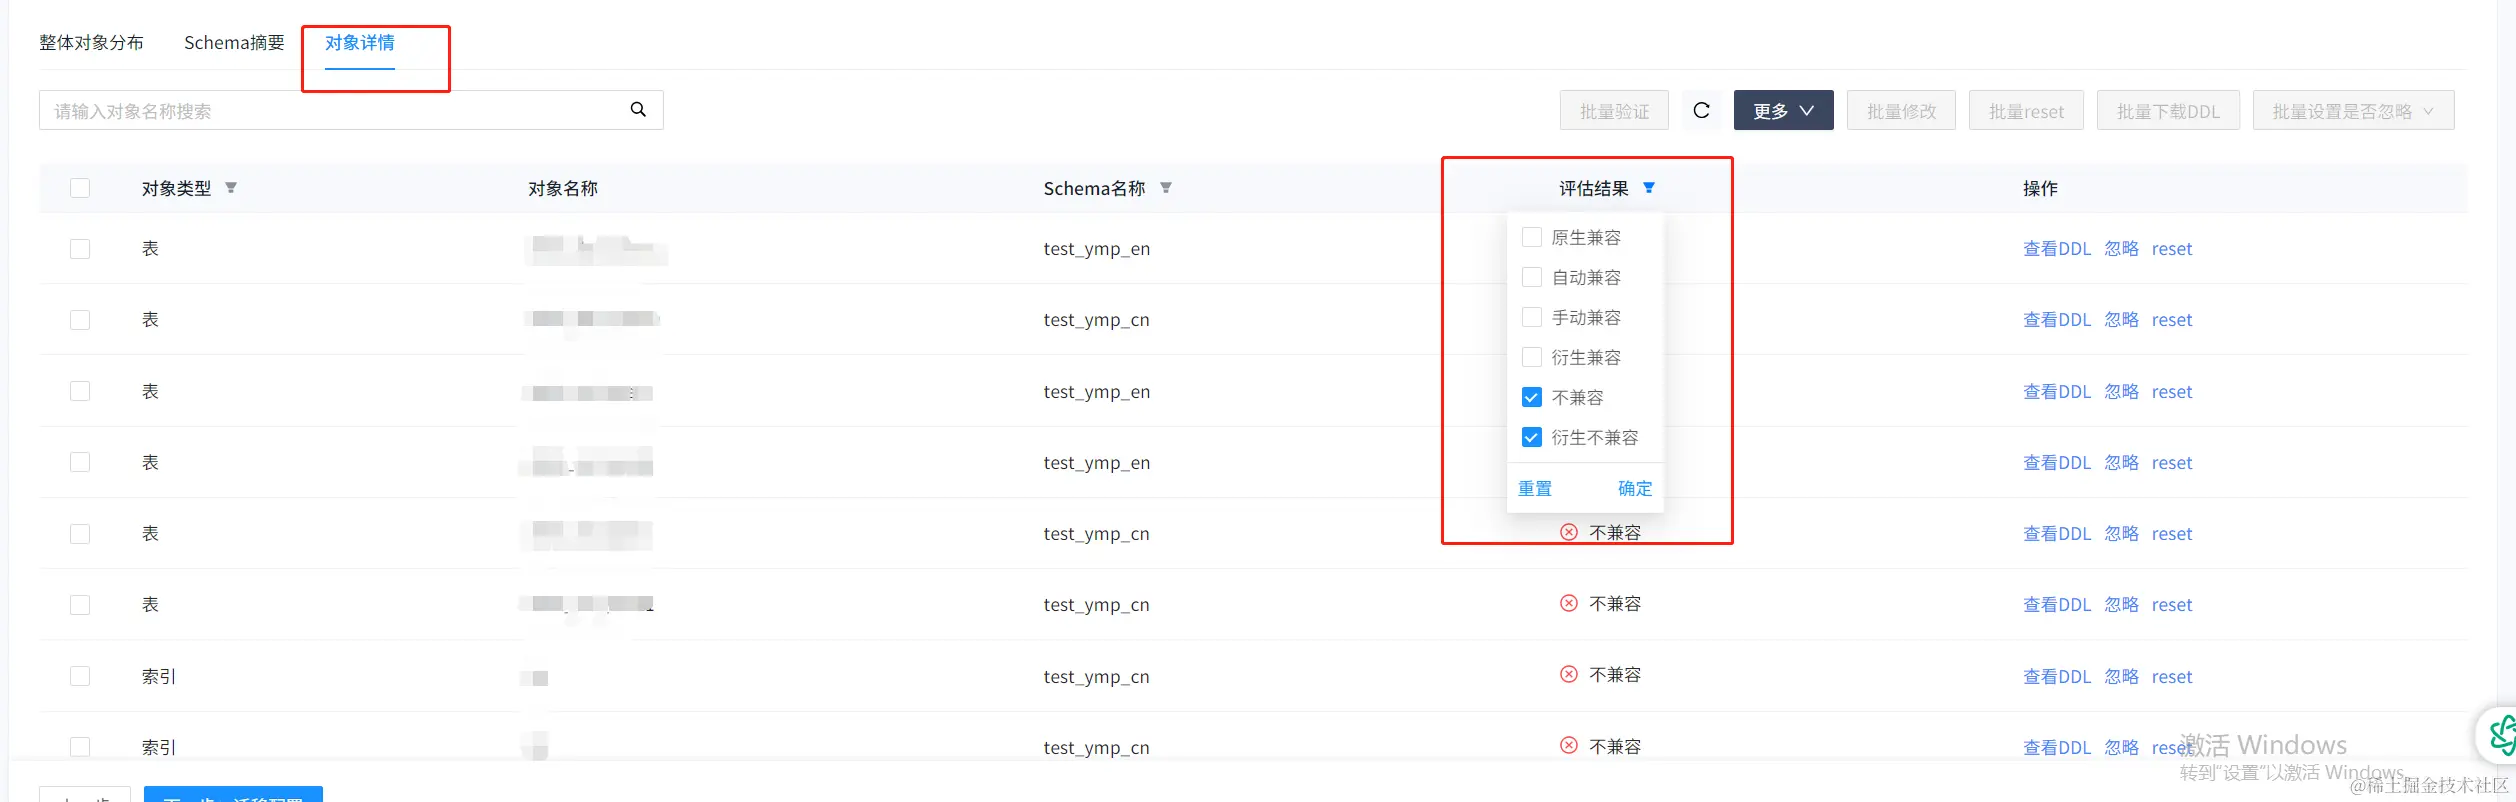This screenshot has width=2516, height=802.
Task: Toggle 评估结果 column filter icon
Action: 1649,188
